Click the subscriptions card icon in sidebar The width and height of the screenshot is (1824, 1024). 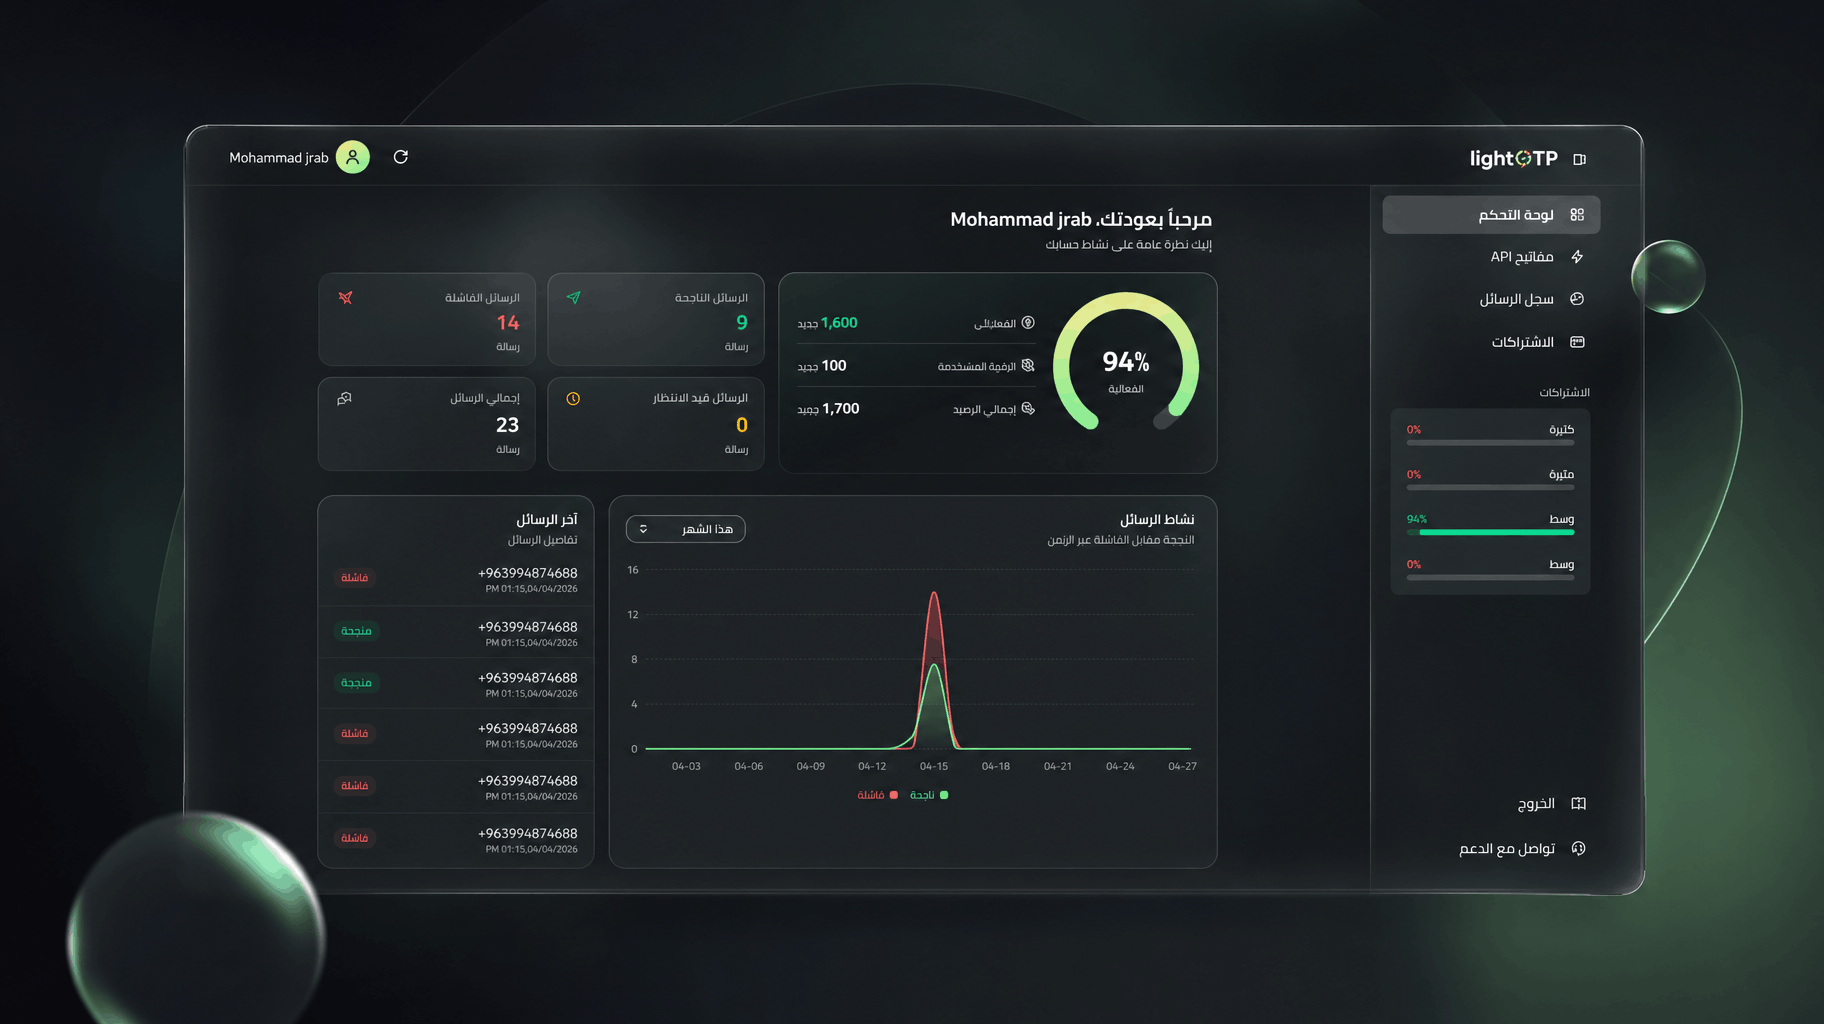click(x=1577, y=342)
